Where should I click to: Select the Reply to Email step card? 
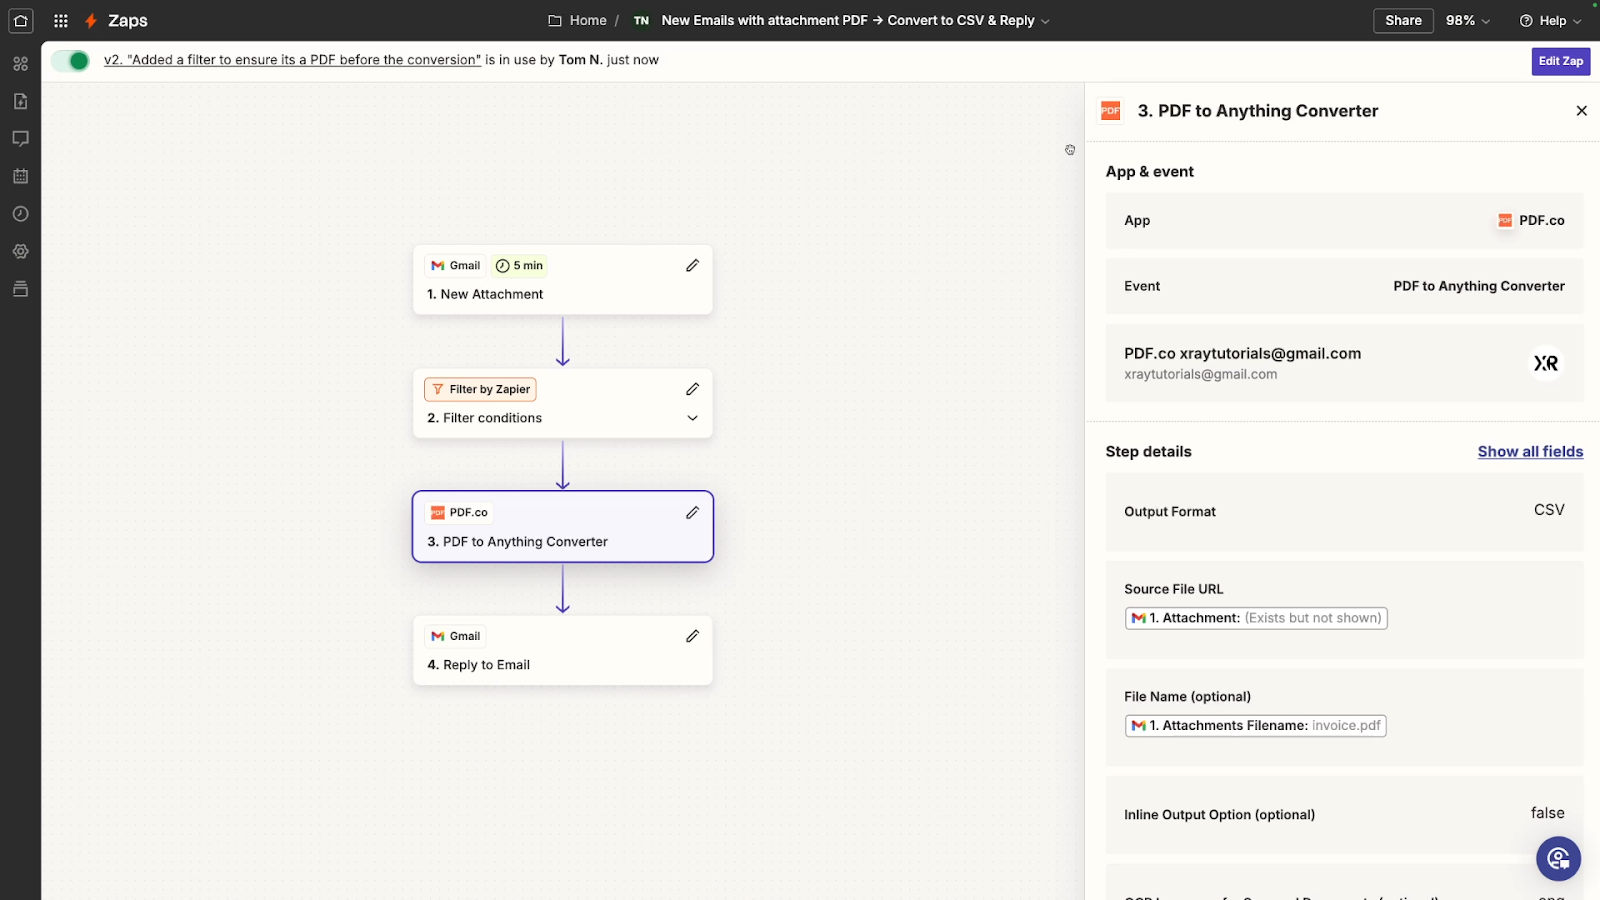(563, 650)
